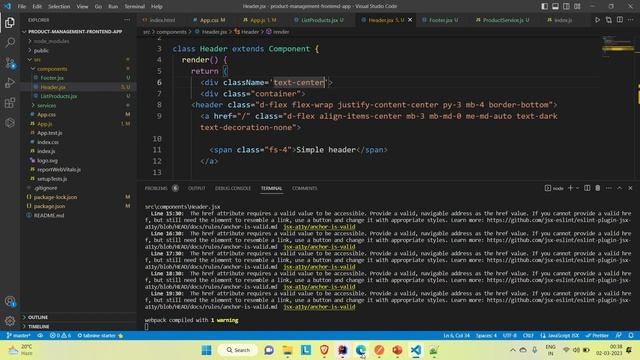Add a new terminal with plus icon
640x360 pixels.
pyautogui.click(x=570, y=188)
